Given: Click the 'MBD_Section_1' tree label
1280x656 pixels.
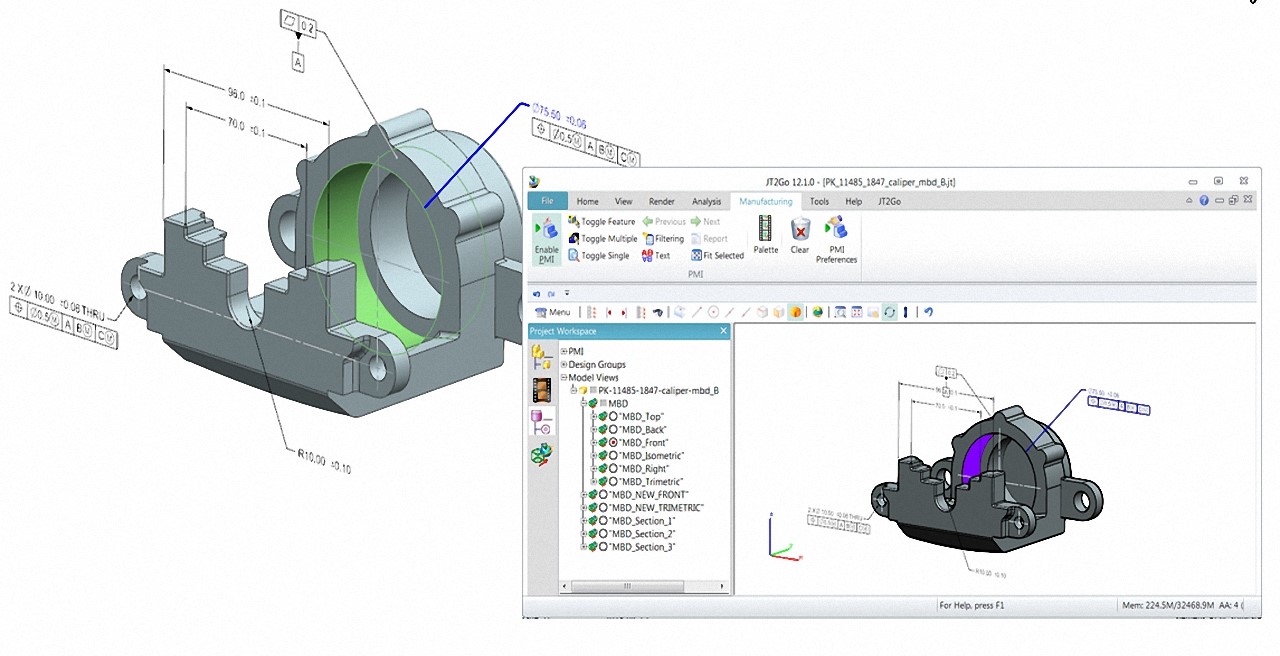Looking at the screenshot, I should click(x=642, y=521).
